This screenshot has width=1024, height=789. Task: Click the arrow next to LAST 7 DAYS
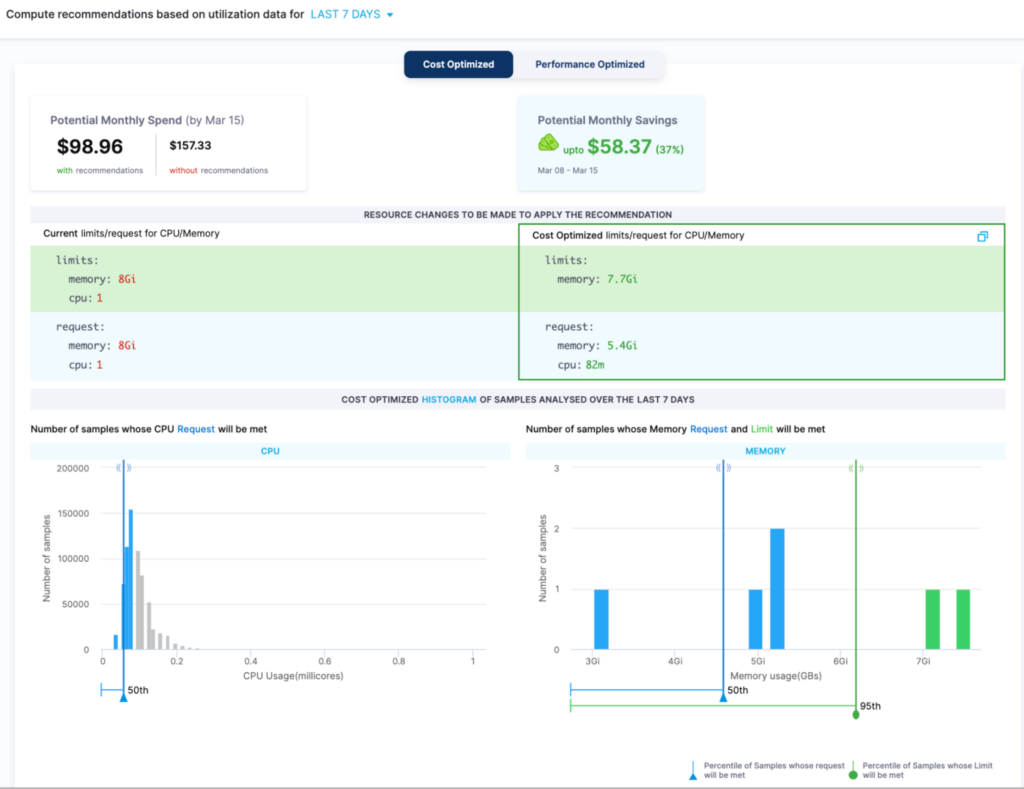click(390, 16)
